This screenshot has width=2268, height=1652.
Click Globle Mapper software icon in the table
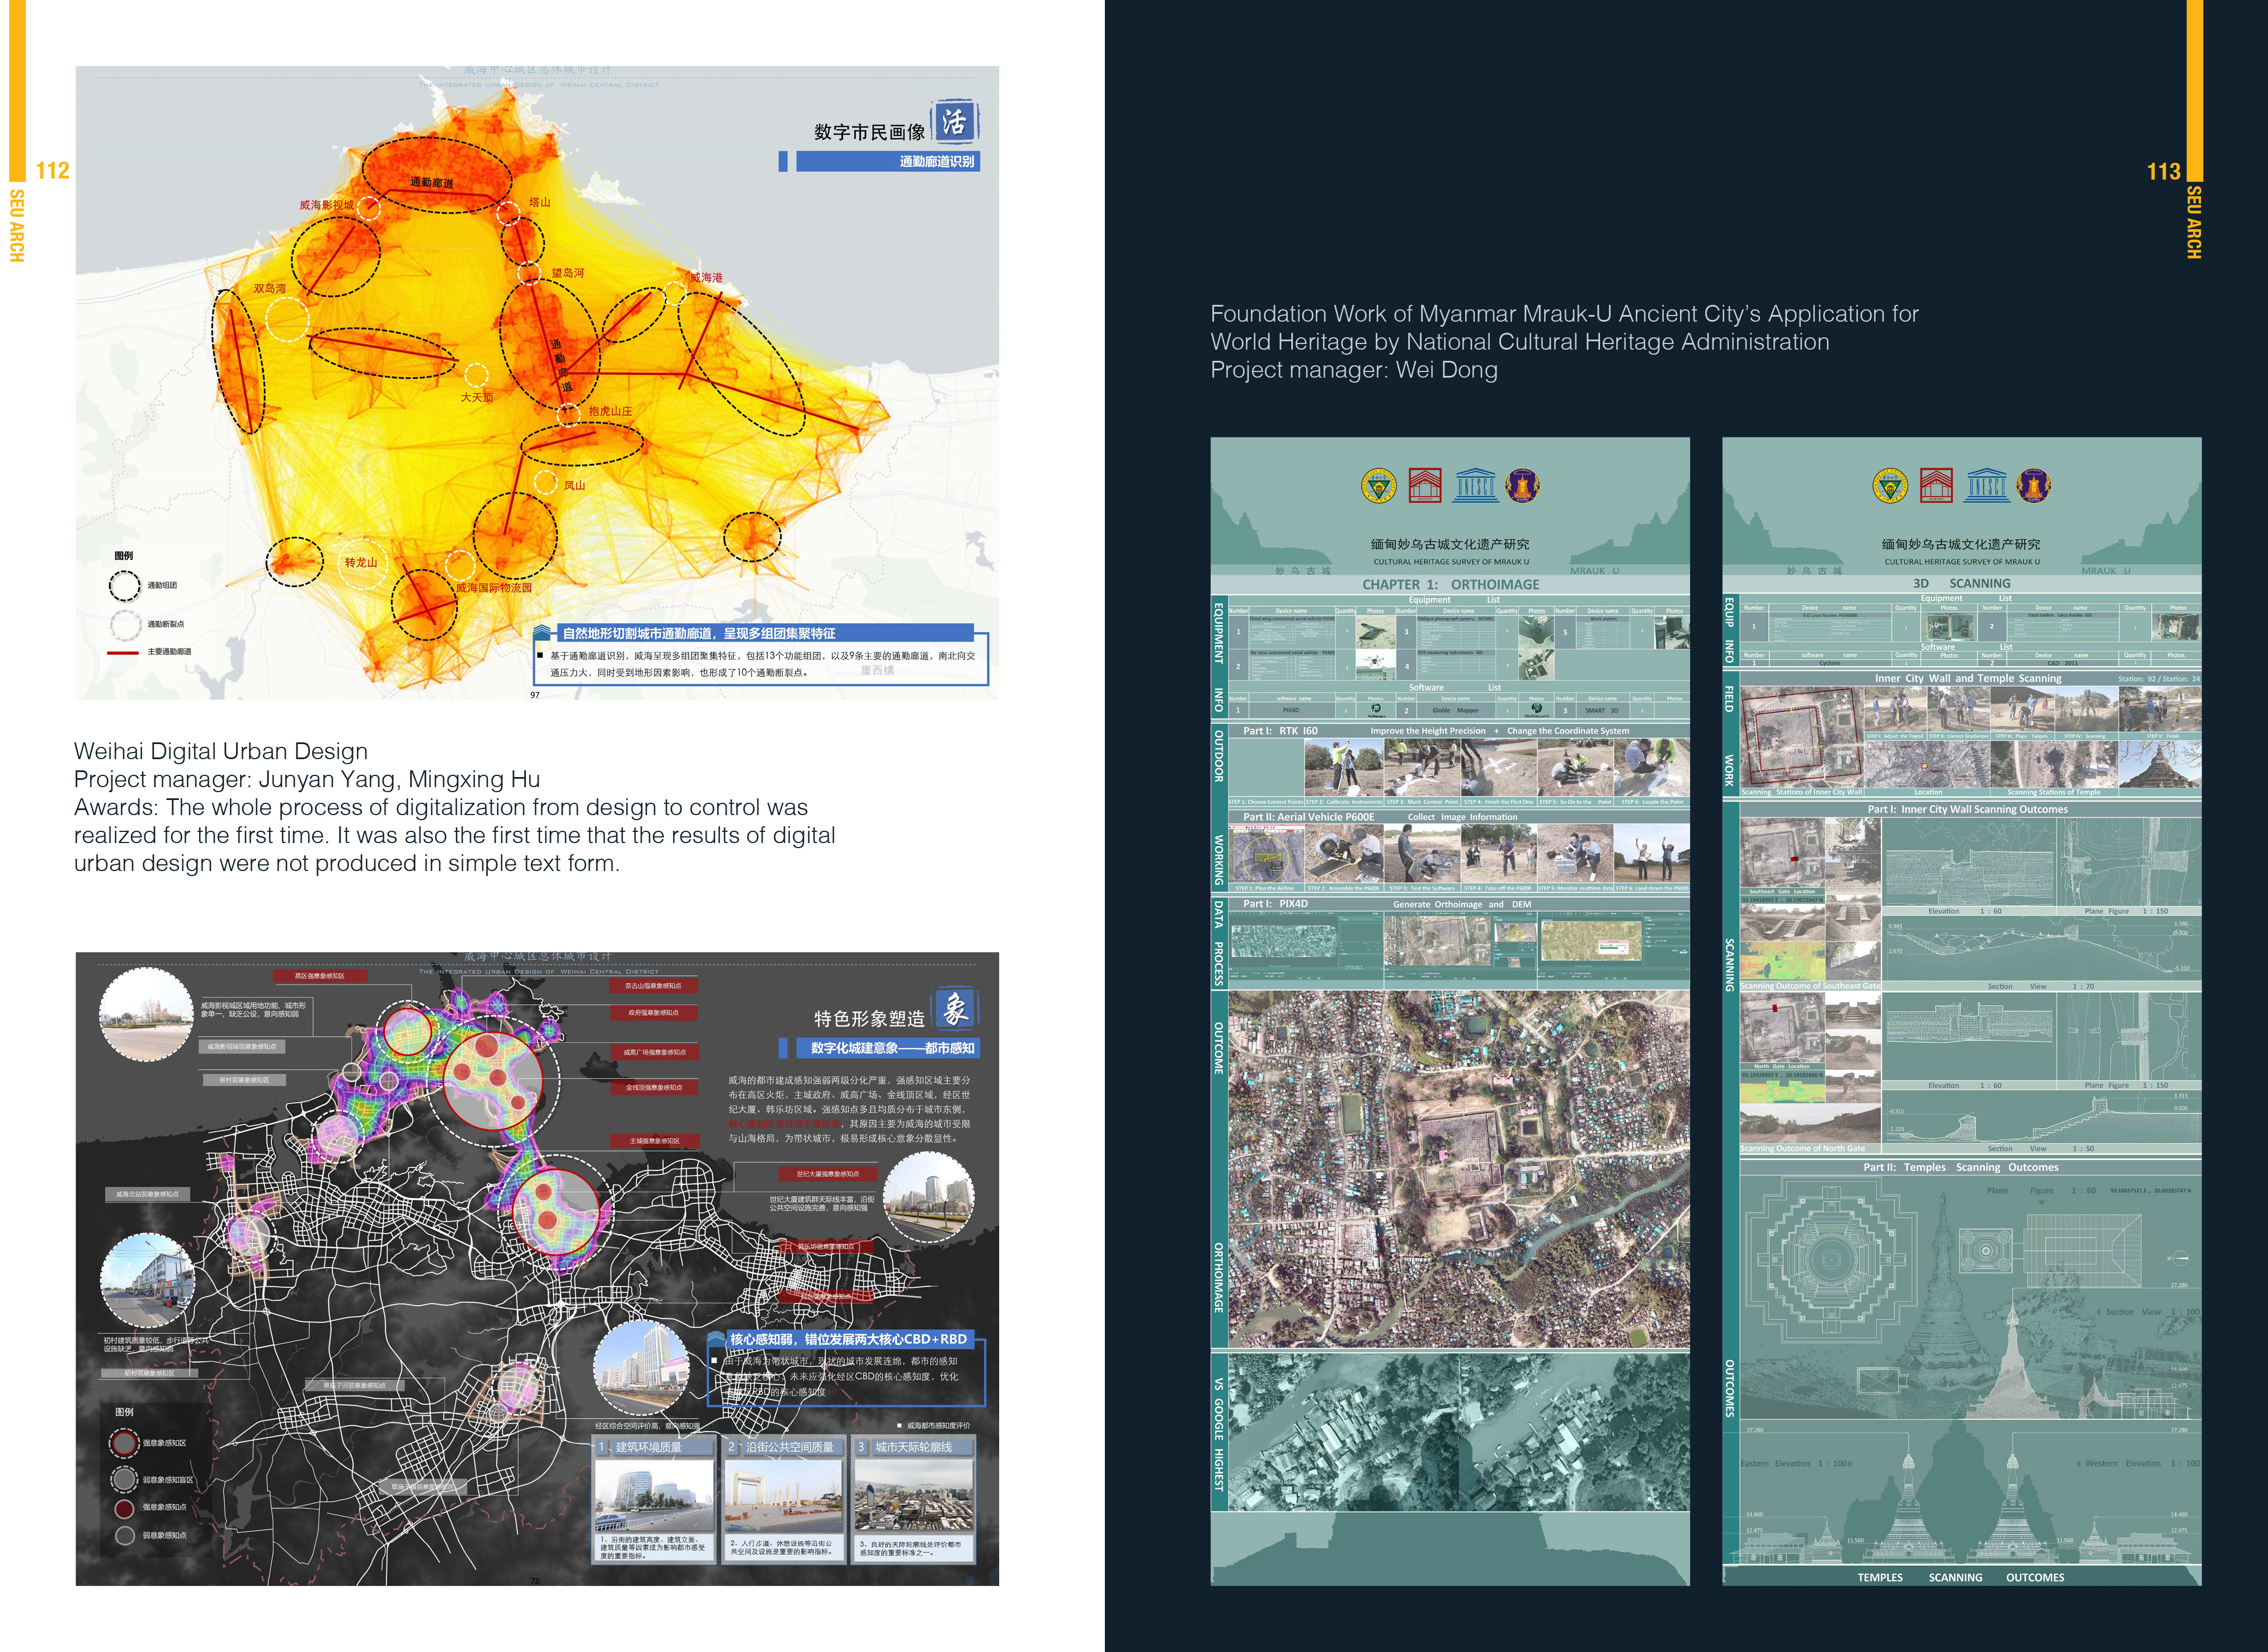coord(1537,709)
